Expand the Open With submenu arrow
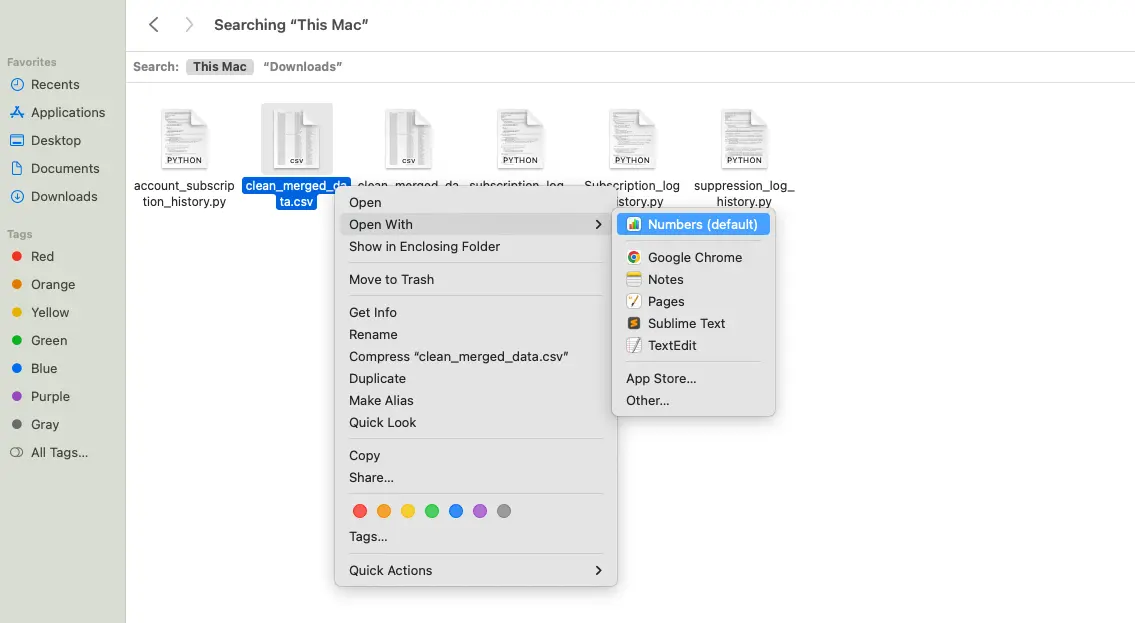Viewport: 1135px width, 623px height. (598, 225)
